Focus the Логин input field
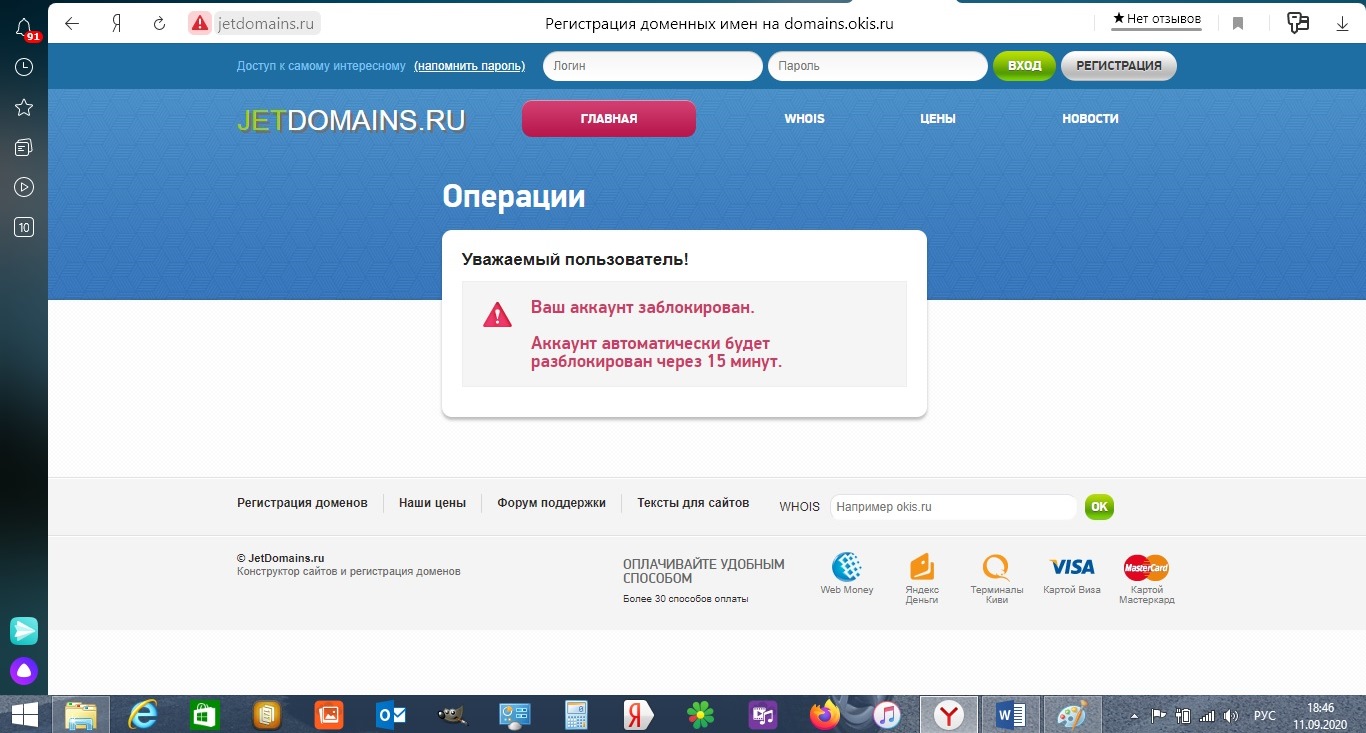This screenshot has height=733, width=1366. click(653, 66)
